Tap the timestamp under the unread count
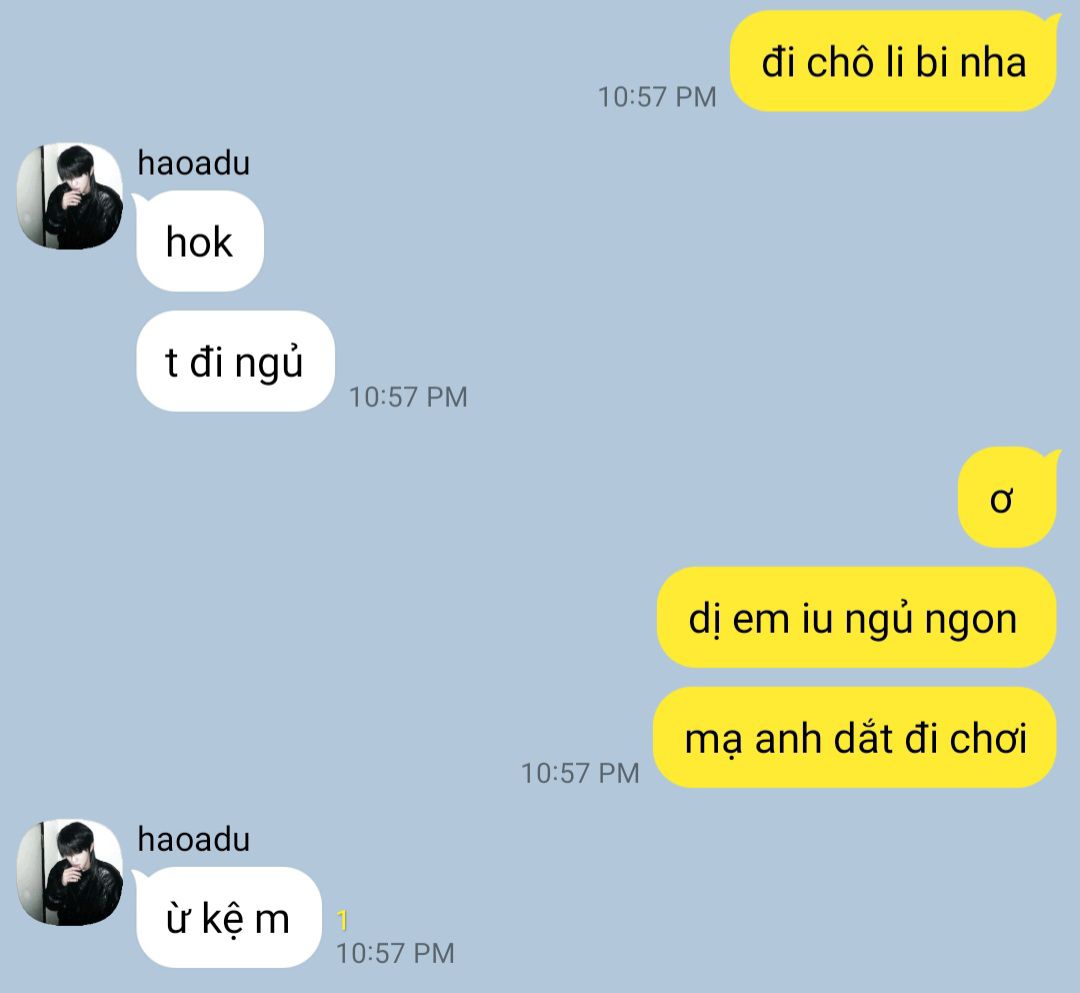This screenshot has height=993, width=1080. tap(395, 954)
